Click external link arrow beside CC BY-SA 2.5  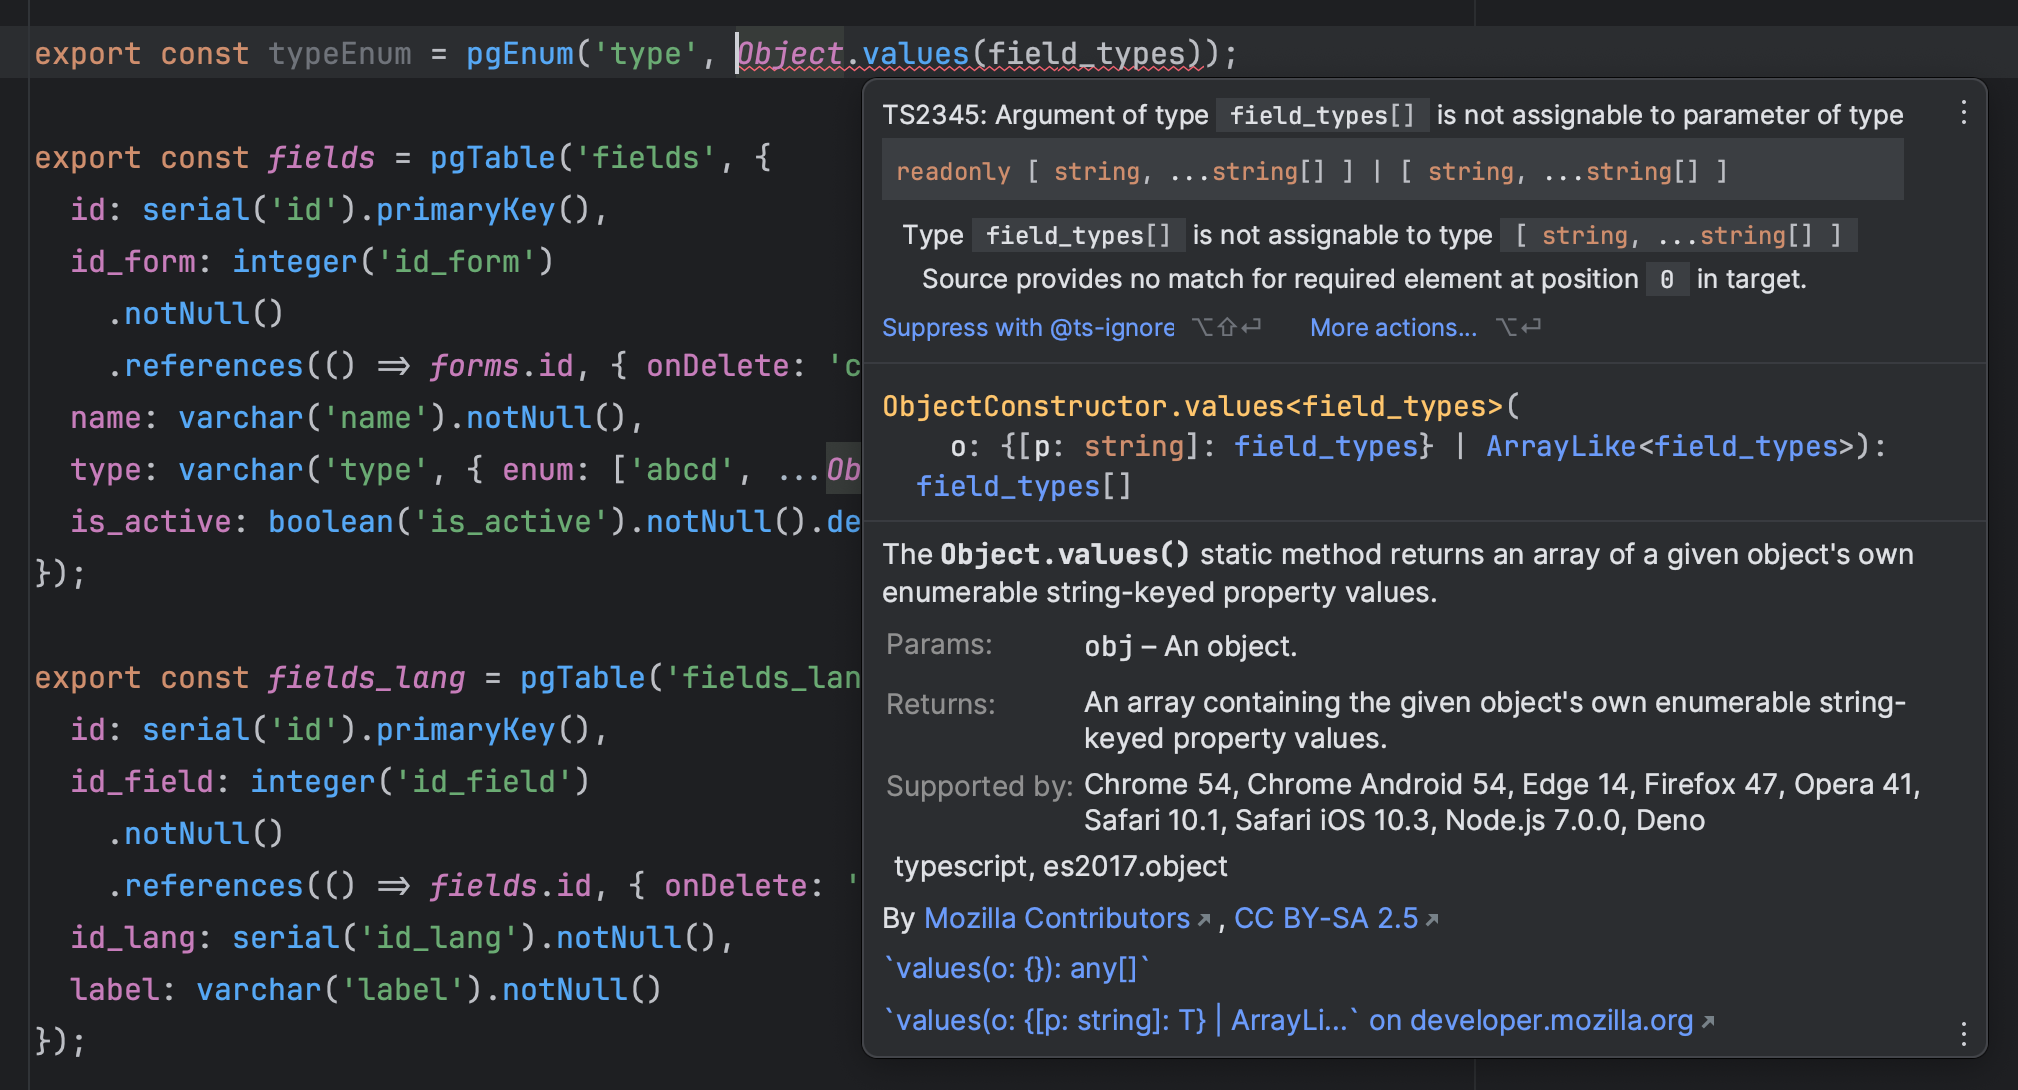tap(1431, 917)
